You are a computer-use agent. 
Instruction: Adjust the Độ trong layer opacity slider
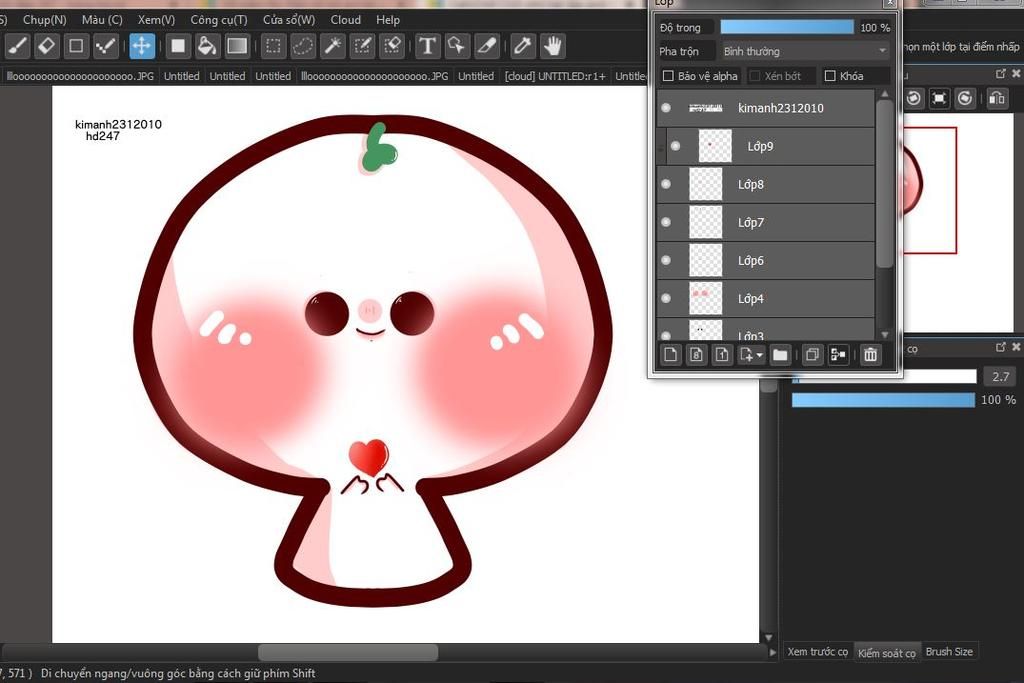[x=787, y=27]
